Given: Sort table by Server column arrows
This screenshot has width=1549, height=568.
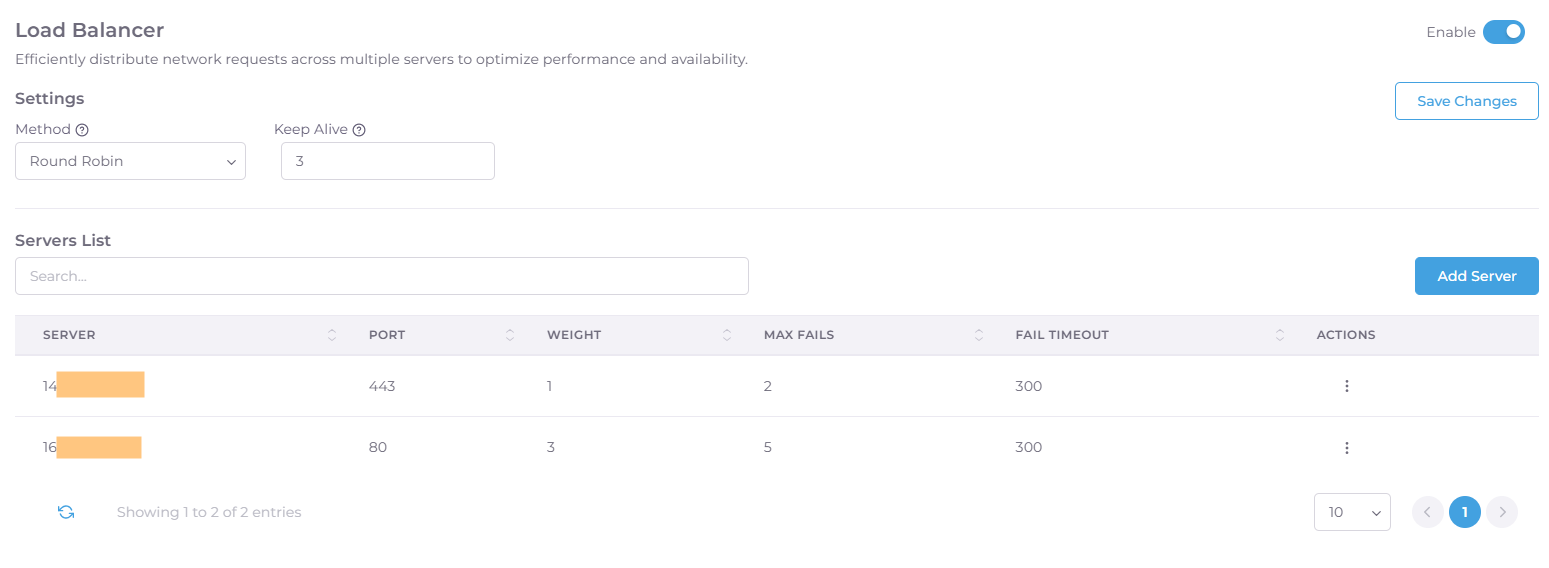Looking at the screenshot, I should [x=332, y=335].
